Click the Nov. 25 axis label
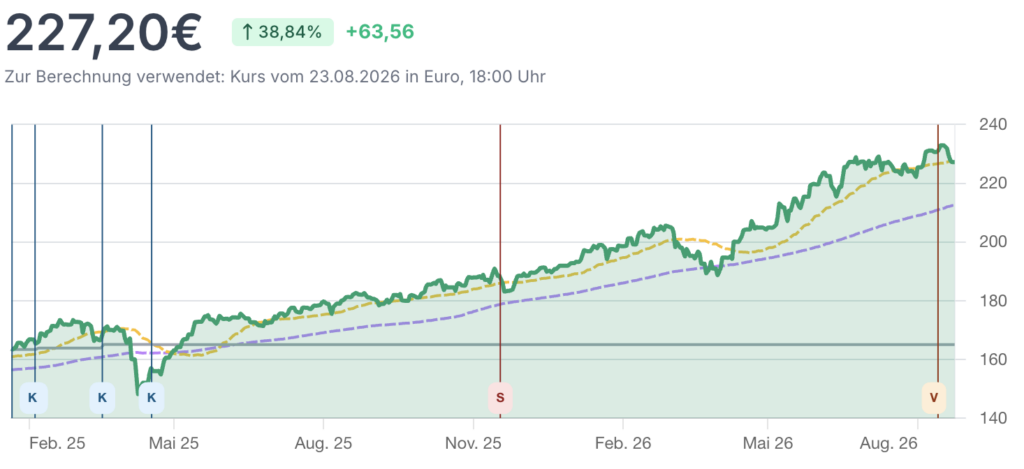The width and height of the screenshot is (1024, 469). [x=473, y=444]
